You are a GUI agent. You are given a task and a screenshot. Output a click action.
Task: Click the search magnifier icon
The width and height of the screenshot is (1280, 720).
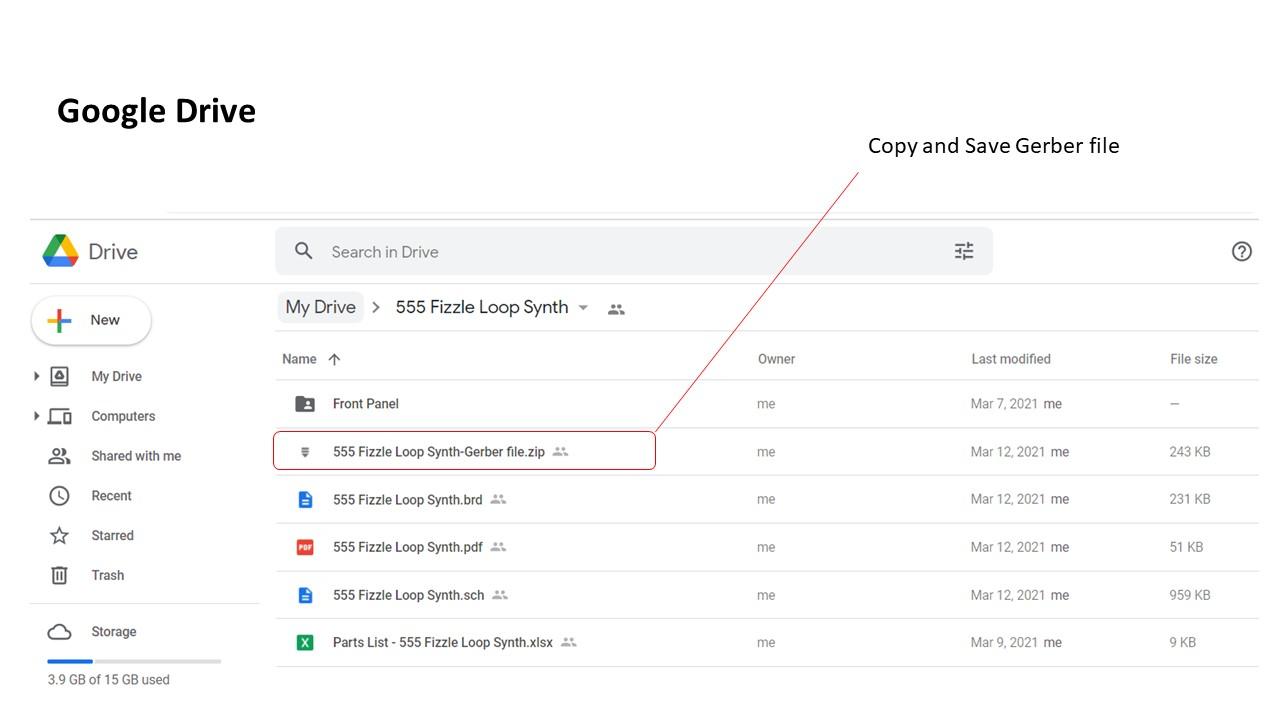point(304,251)
